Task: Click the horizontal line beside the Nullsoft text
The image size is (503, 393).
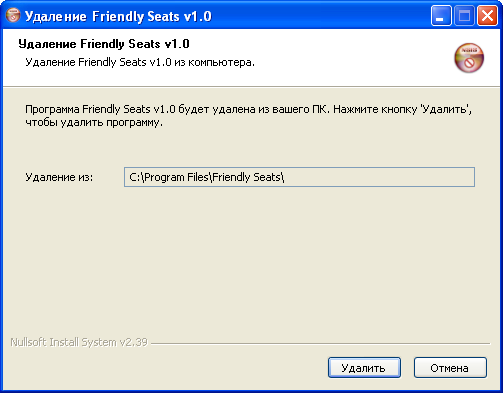Action: click(321, 343)
